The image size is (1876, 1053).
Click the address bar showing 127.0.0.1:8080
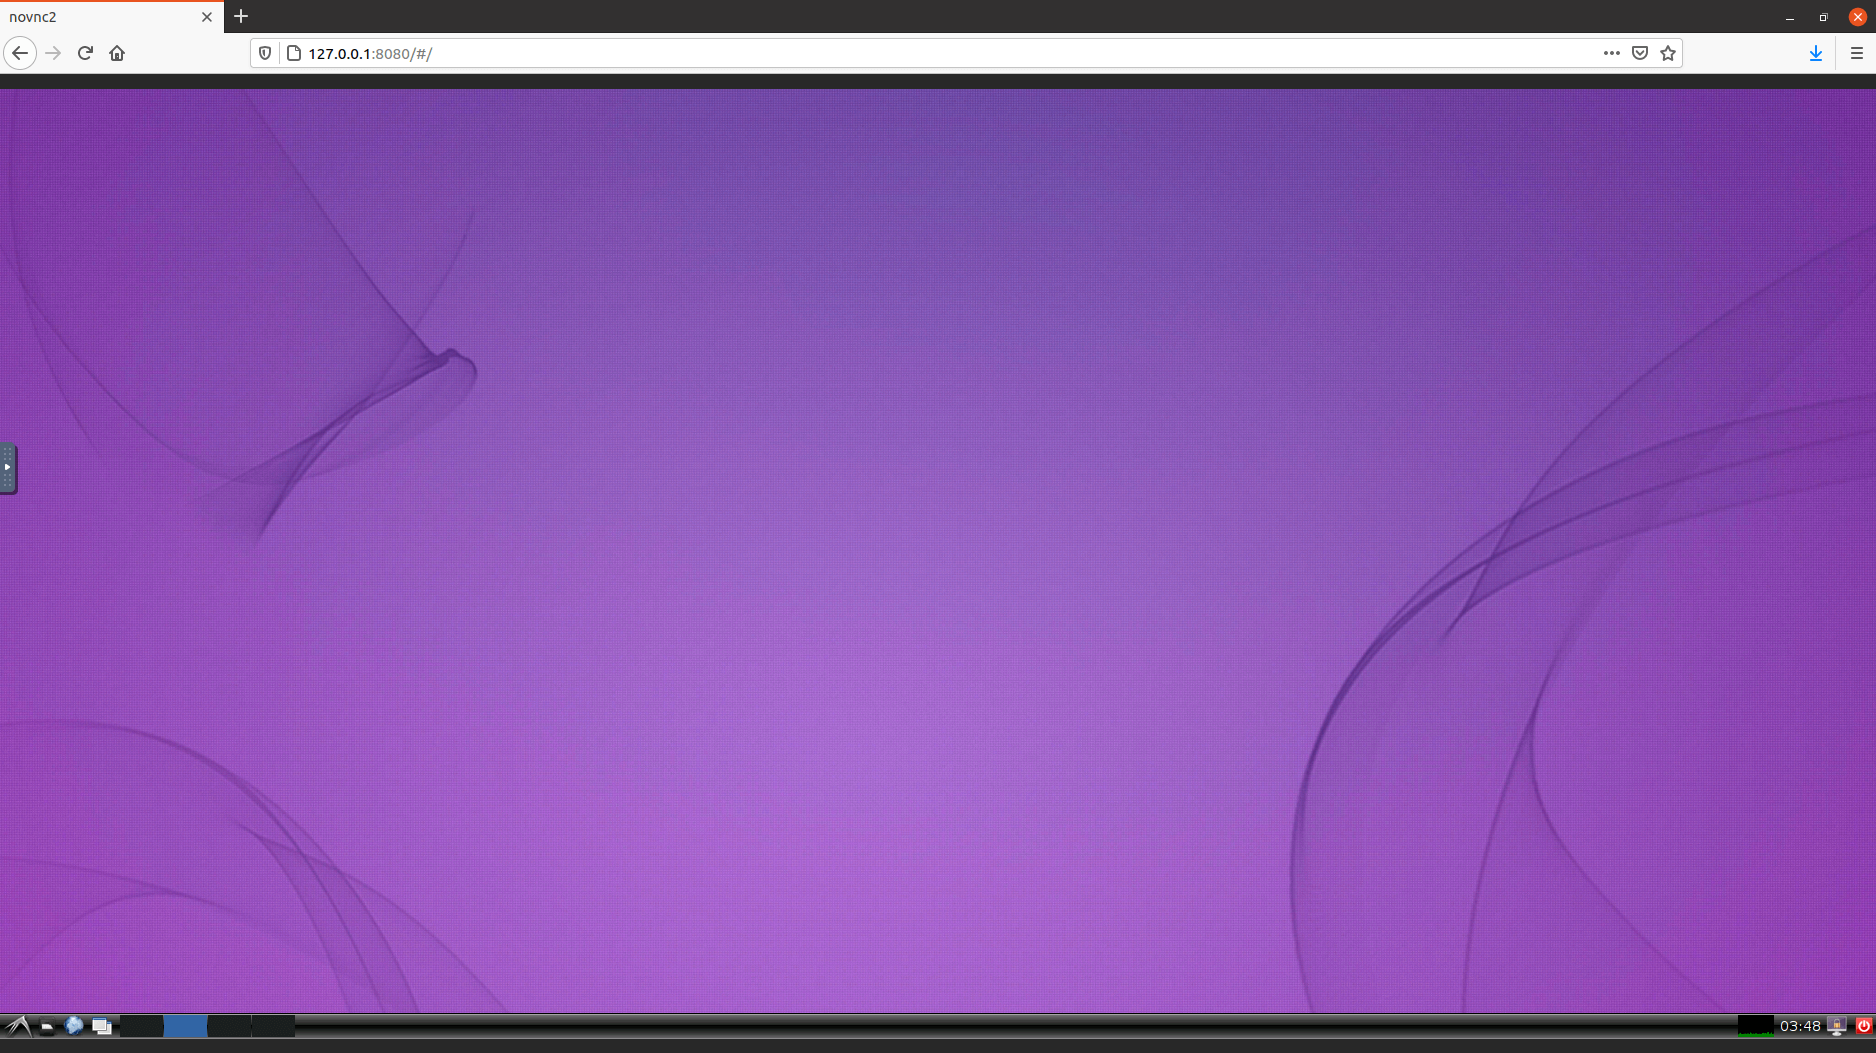coord(900,54)
